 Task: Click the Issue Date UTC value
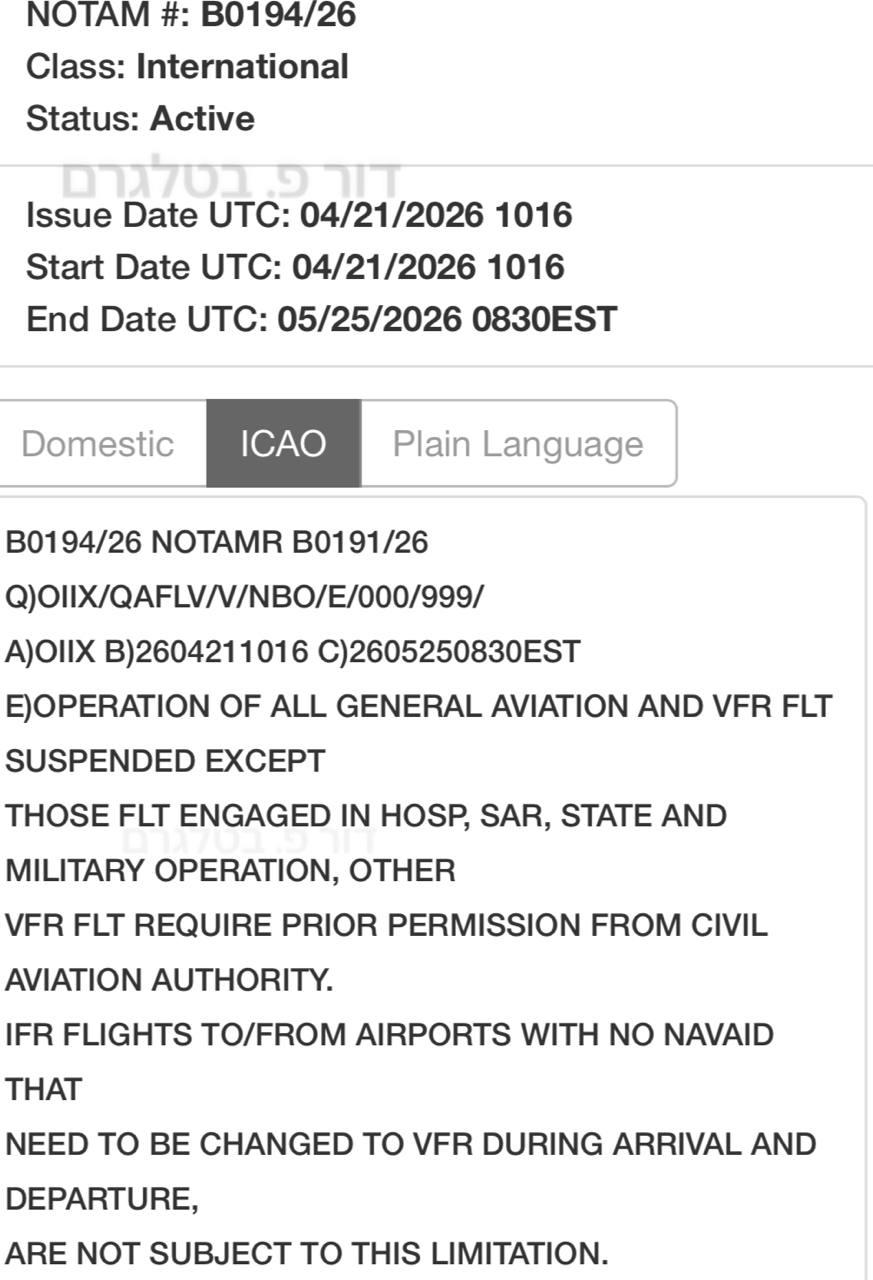435,215
